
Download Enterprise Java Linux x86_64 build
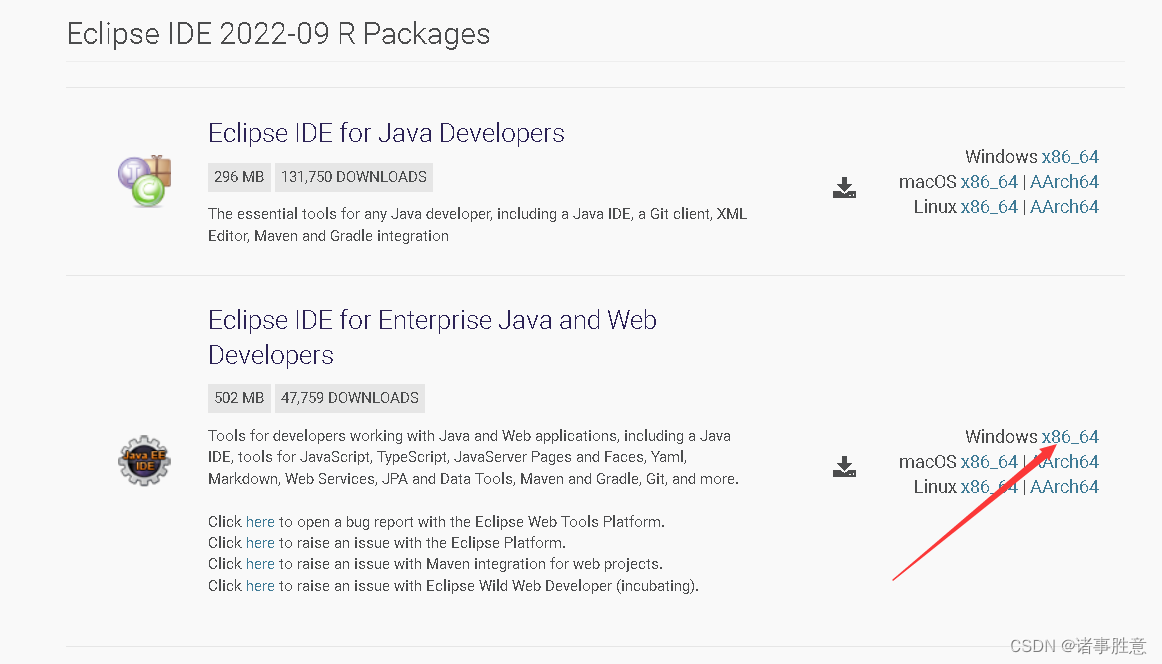point(989,488)
